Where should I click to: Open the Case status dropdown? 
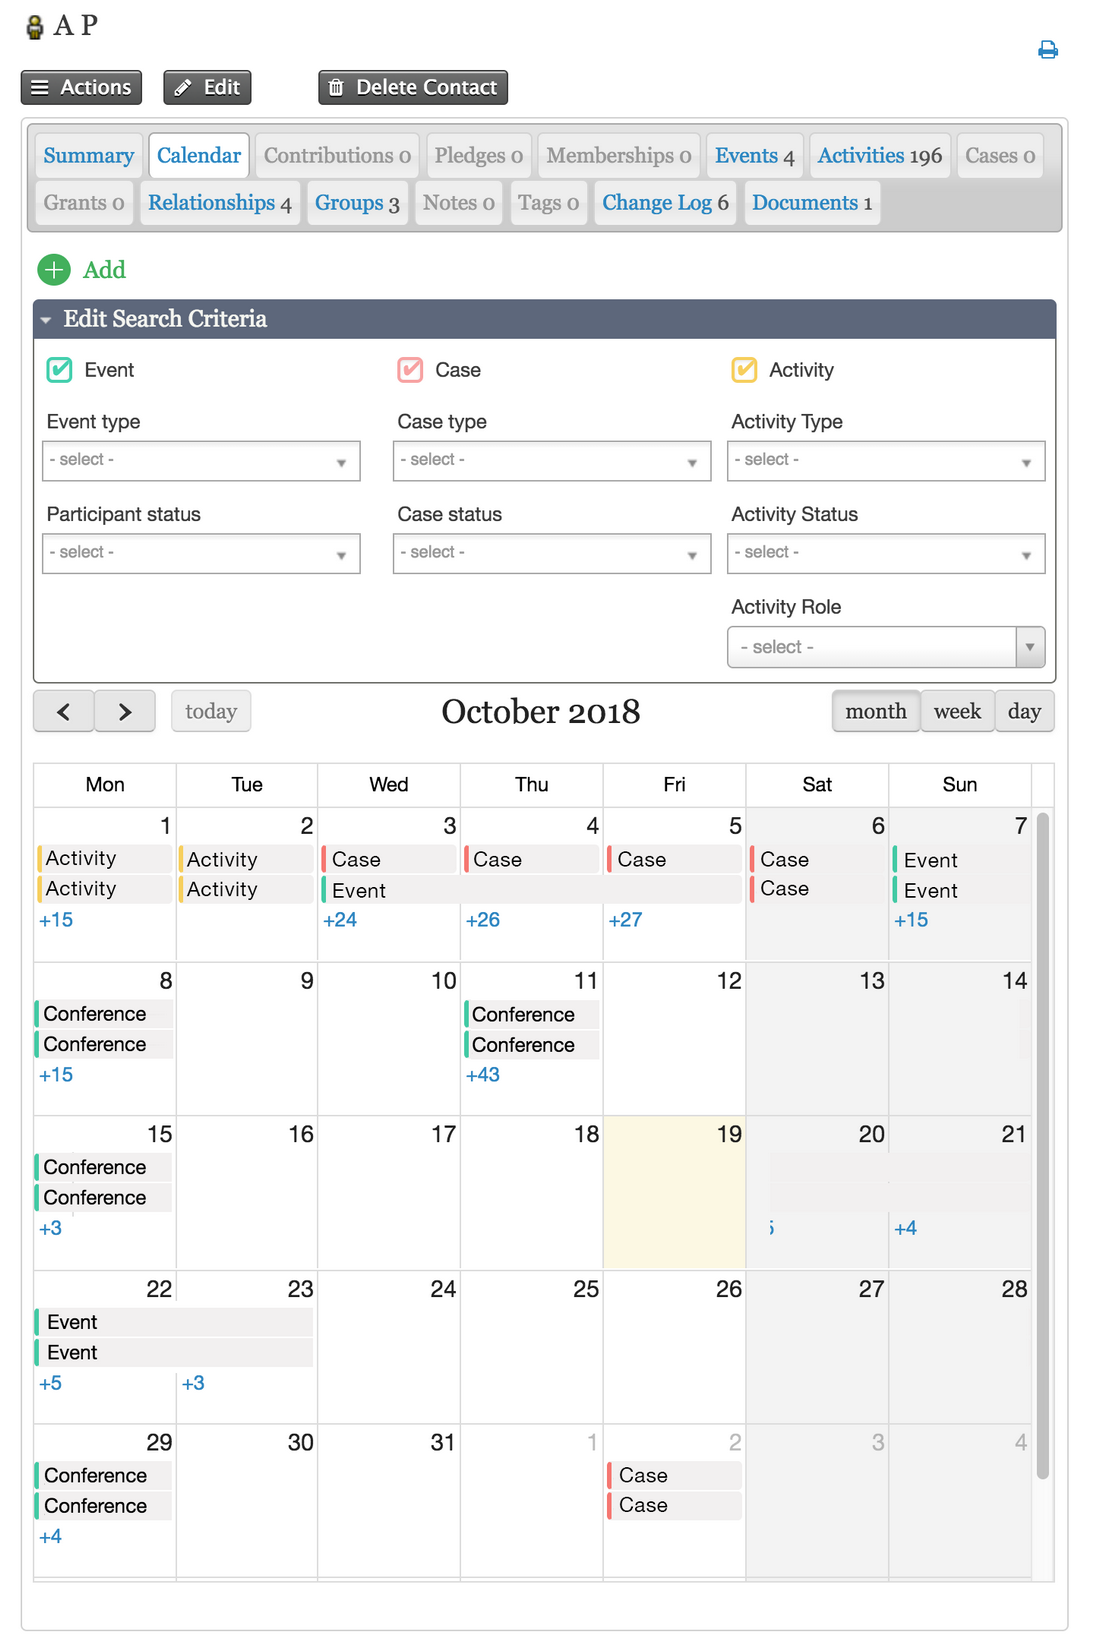tap(552, 554)
